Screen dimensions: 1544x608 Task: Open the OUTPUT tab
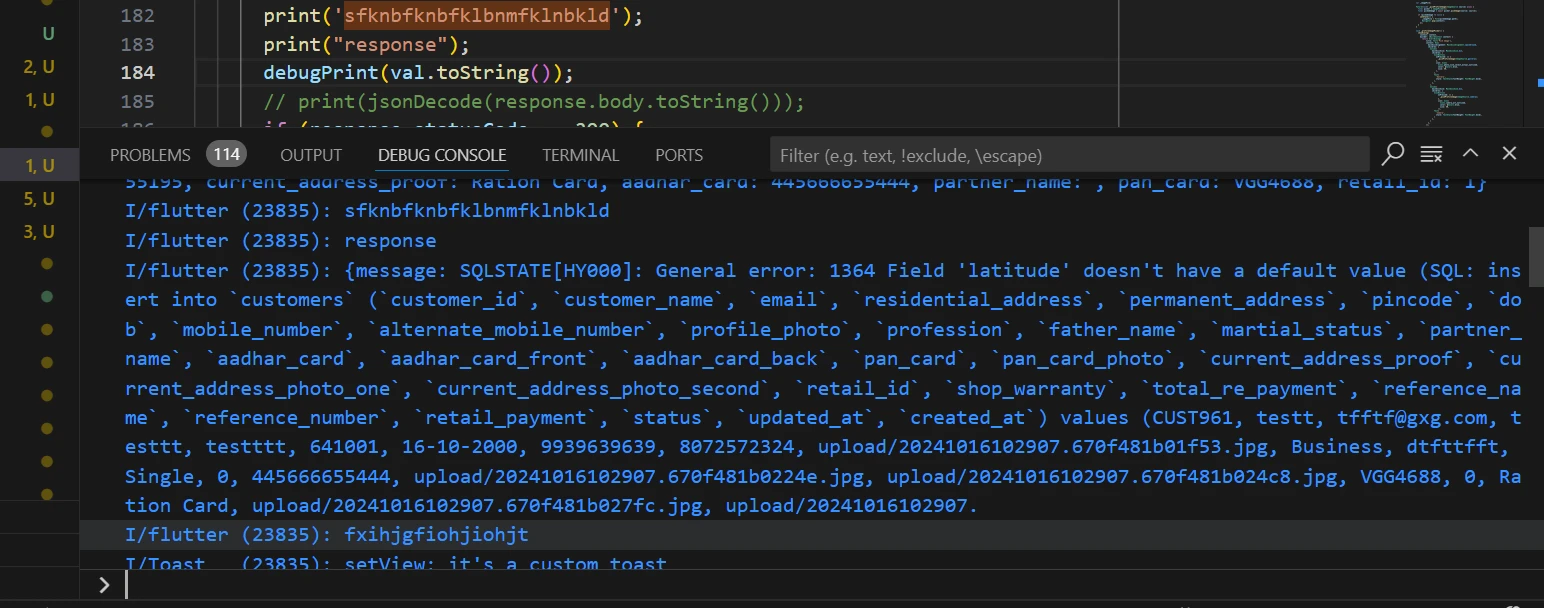click(311, 155)
